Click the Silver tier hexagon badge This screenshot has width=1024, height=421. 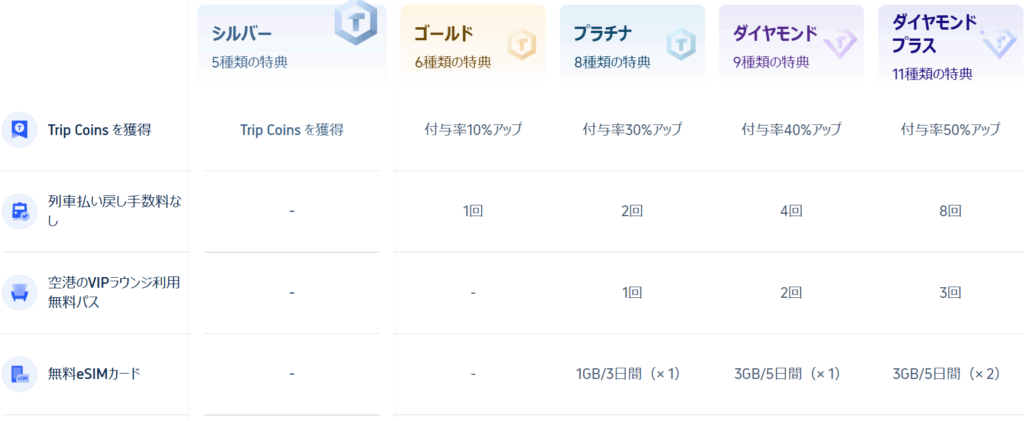(x=357, y=22)
